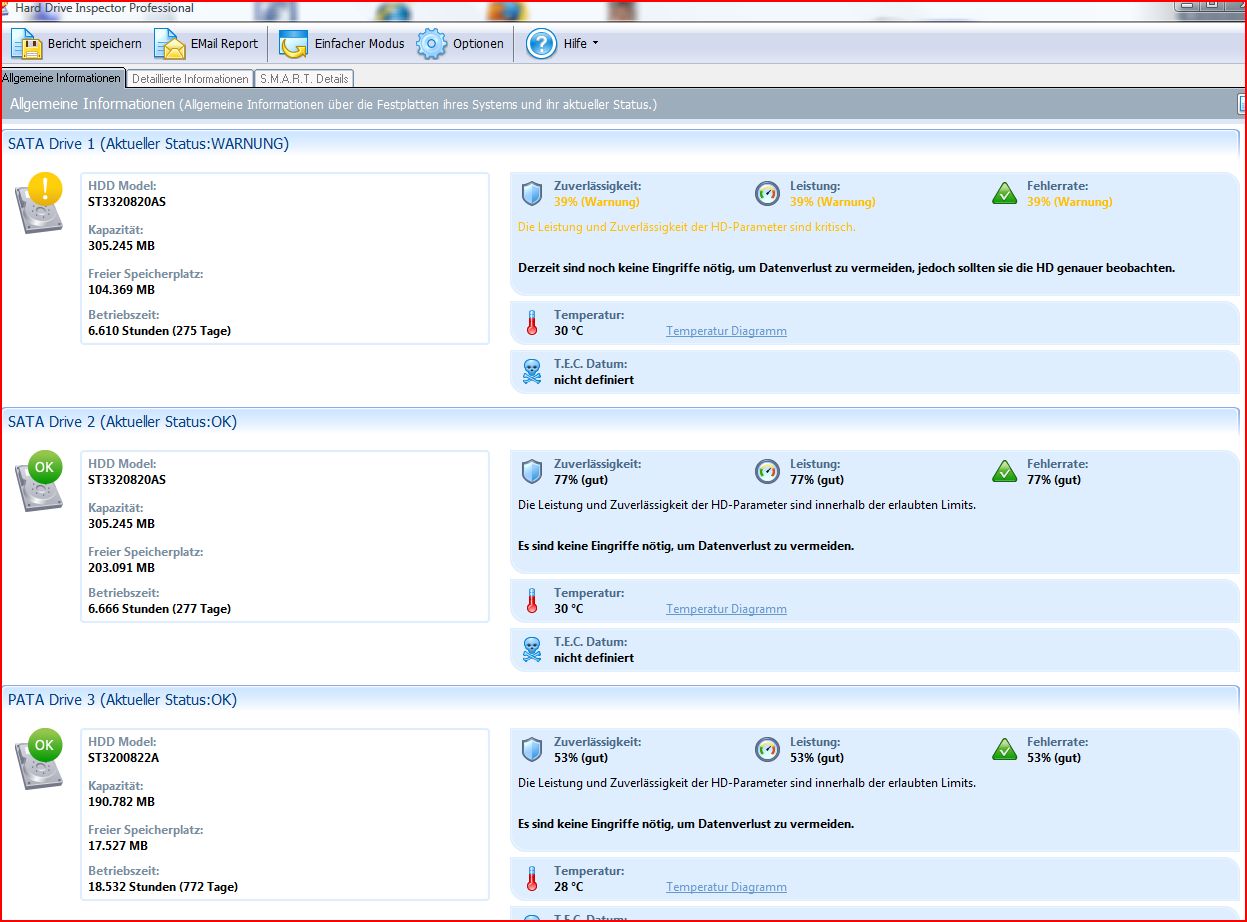Open the Detaillierte Informationen tab
This screenshot has width=1247, height=922.
190,79
